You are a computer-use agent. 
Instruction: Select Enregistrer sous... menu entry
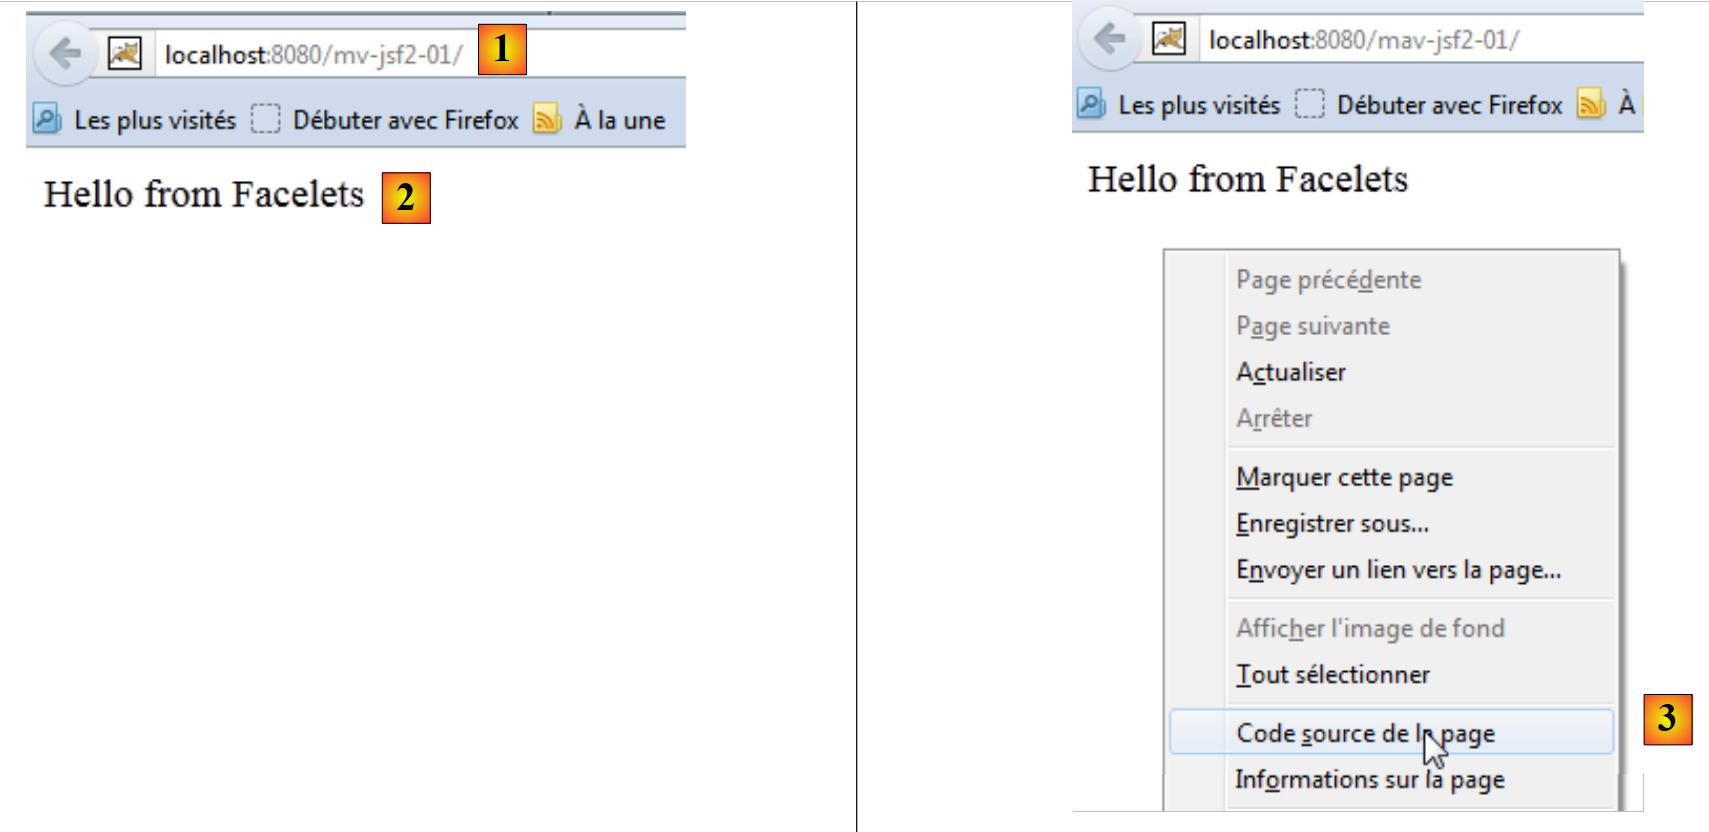(x=1332, y=523)
